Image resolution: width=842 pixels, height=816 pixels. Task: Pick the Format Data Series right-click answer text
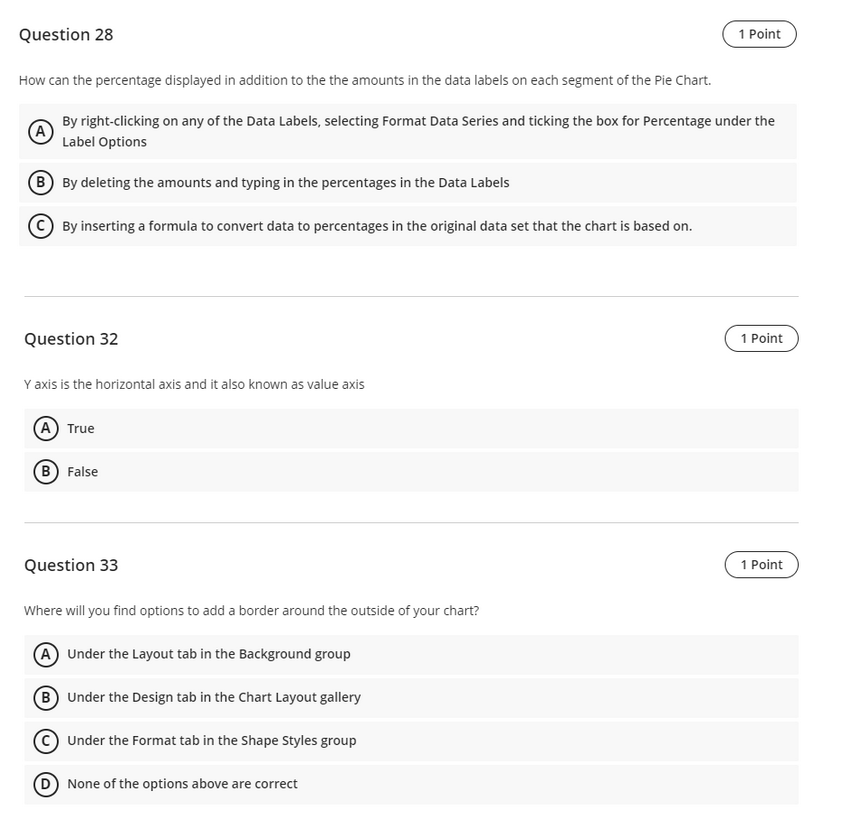point(418,132)
